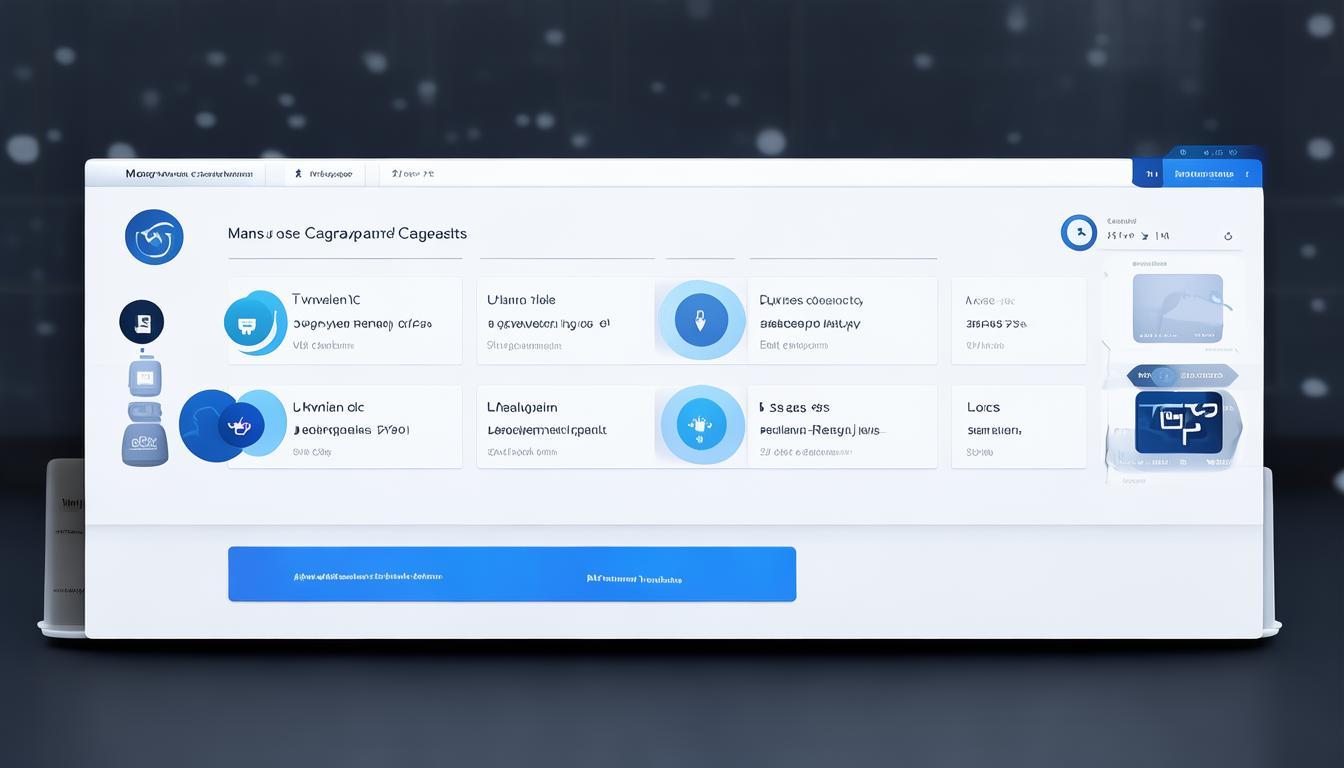The height and width of the screenshot is (768, 1344).
Task: Click the blue button in top-right corner
Action: point(1198,174)
